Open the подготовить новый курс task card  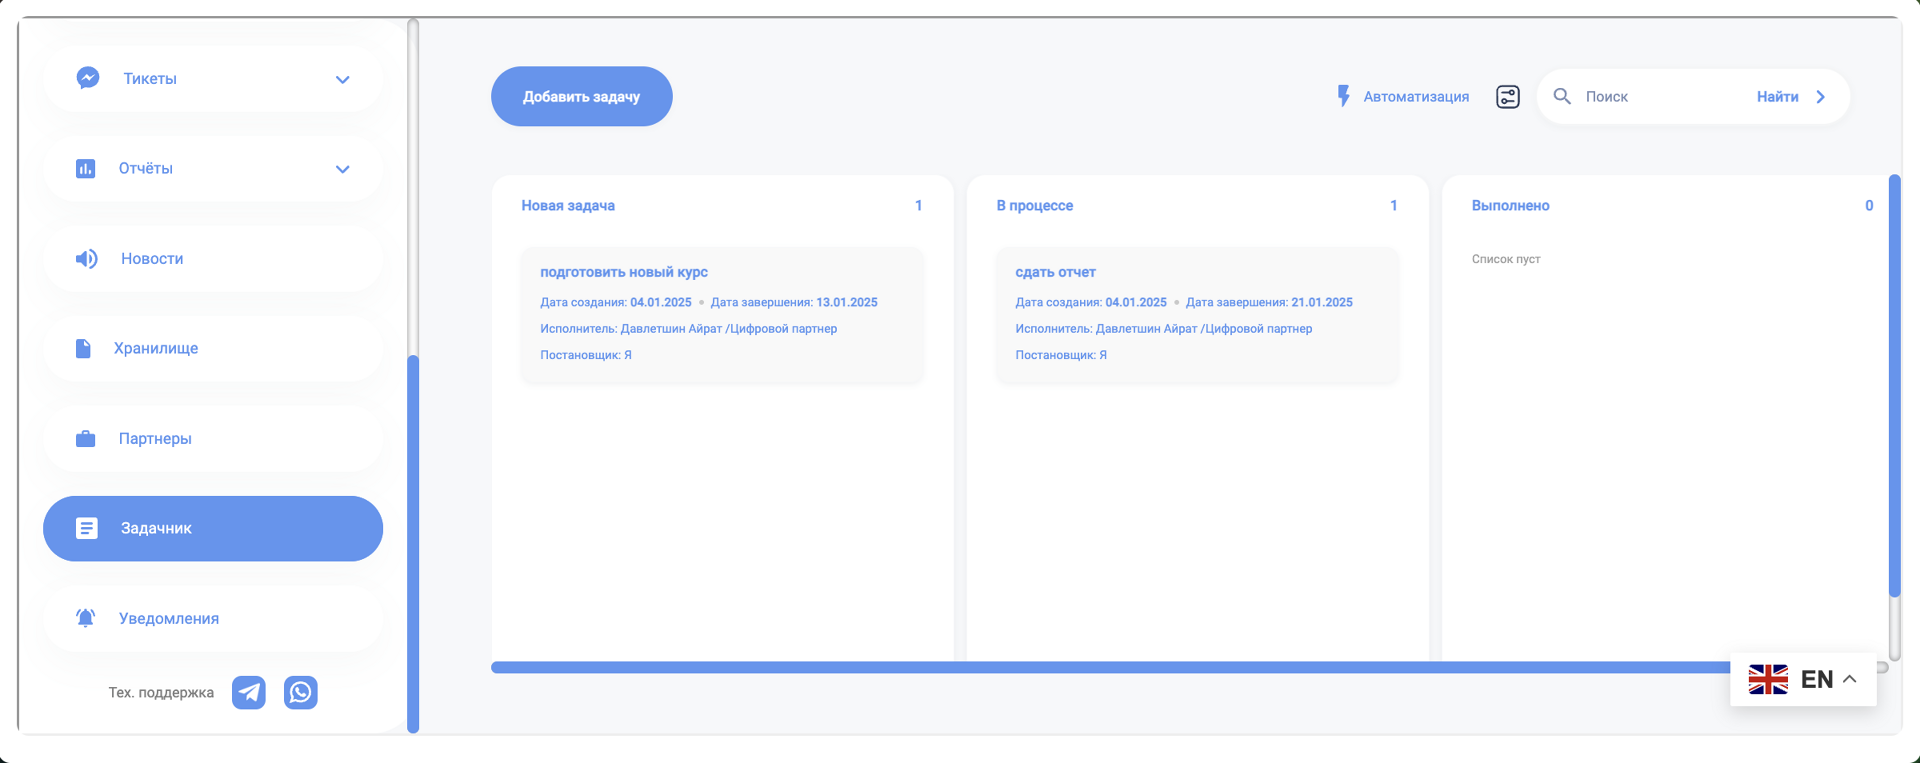click(x=722, y=314)
